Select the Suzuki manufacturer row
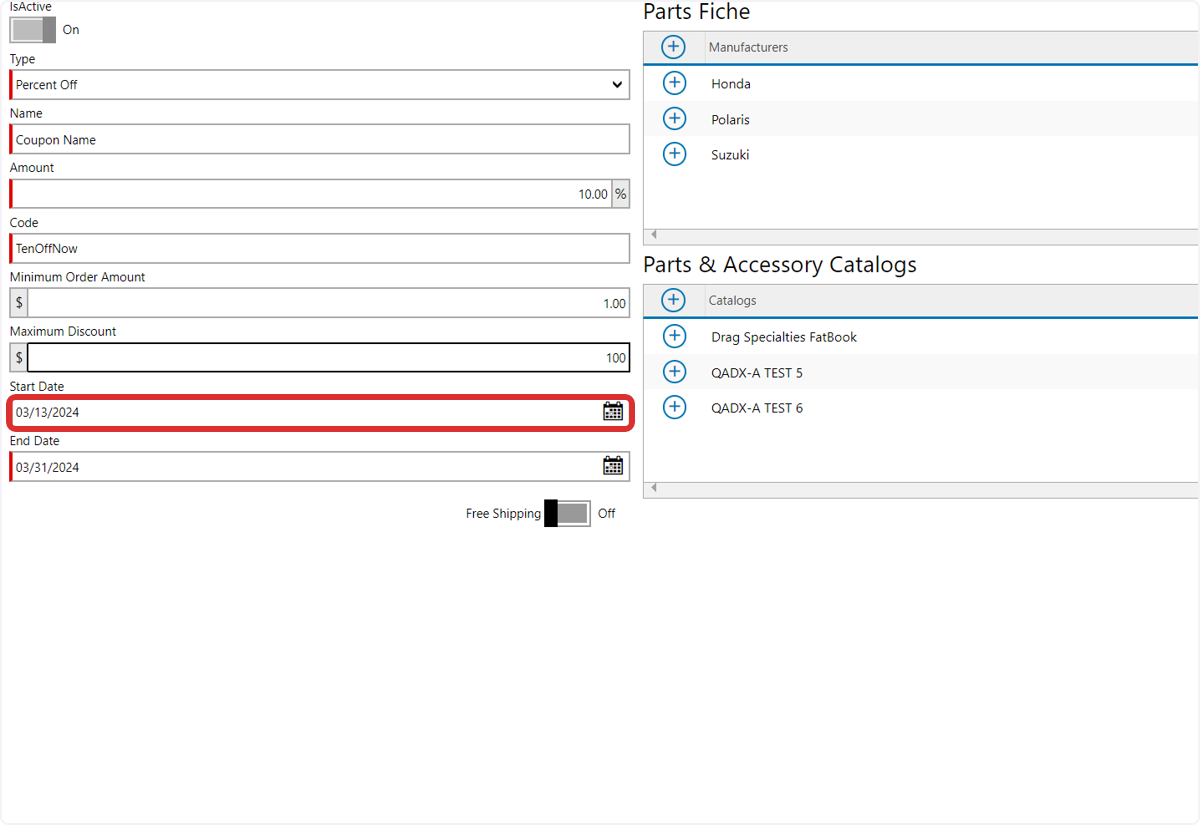 921,154
